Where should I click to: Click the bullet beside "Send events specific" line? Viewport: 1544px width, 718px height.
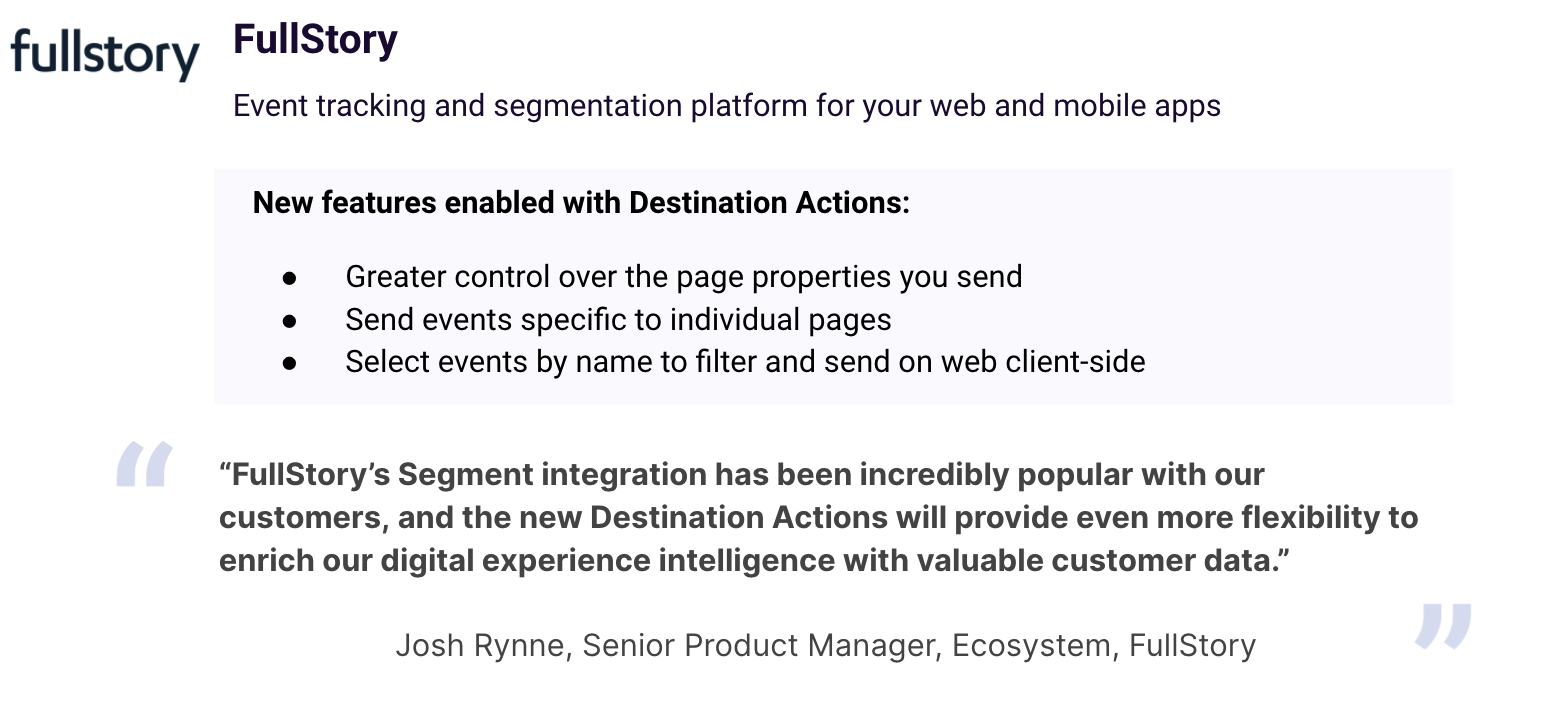coord(290,320)
